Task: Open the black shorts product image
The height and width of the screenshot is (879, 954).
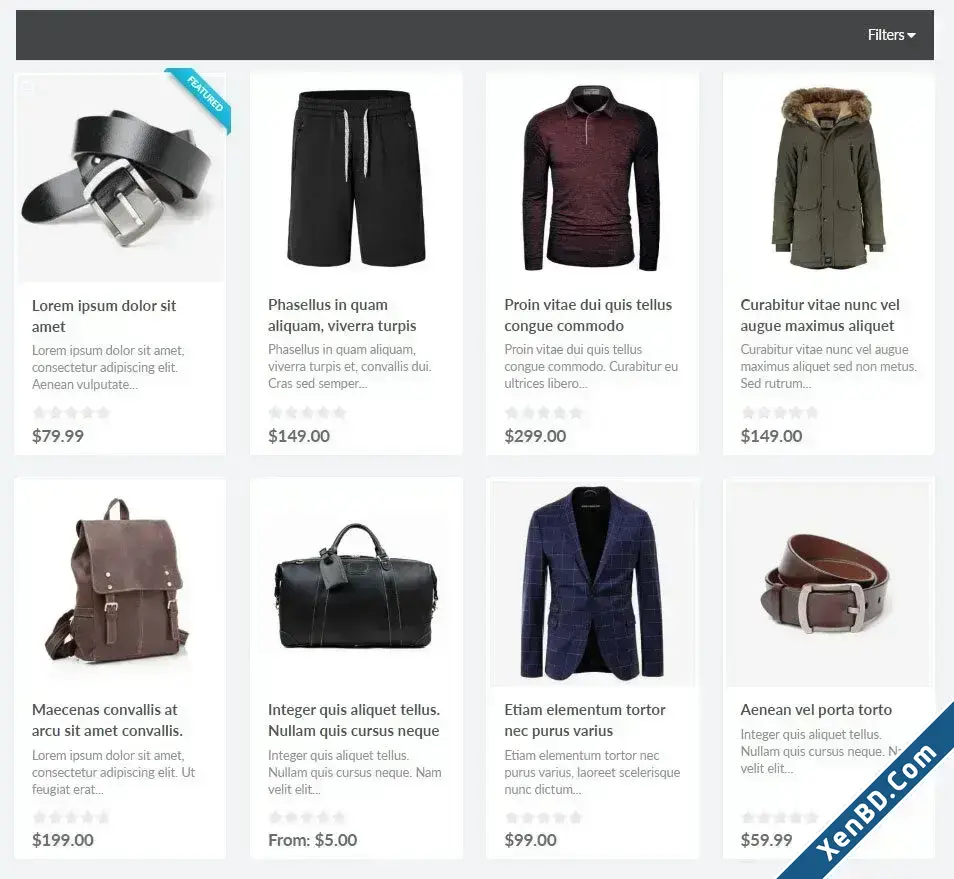Action: coord(356,178)
